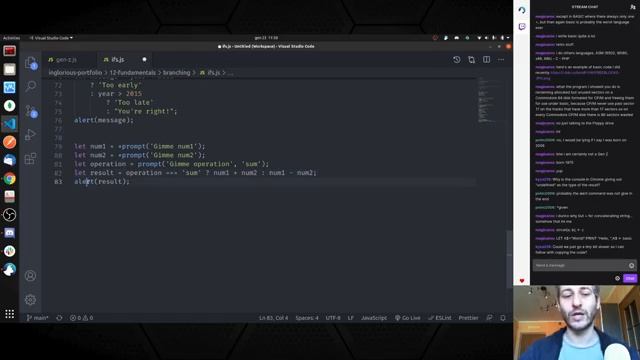Open the Extensions view

[x=31, y=158]
